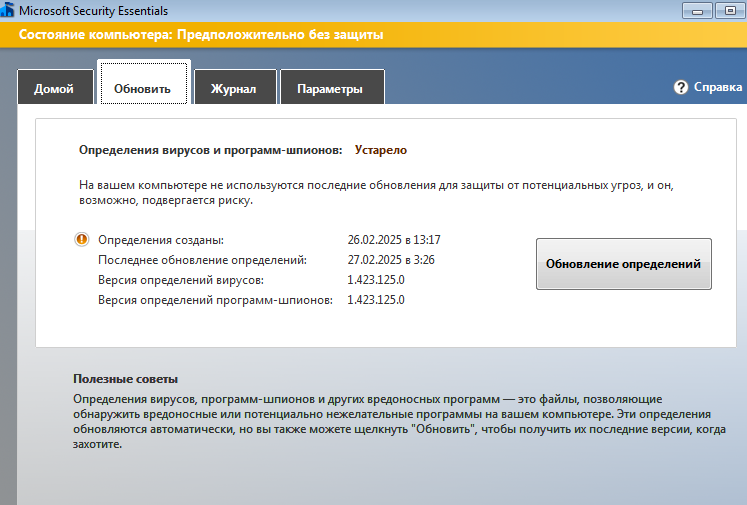Image resolution: width=747 pixels, height=505 pixels.
Task: Open the Домой tab
Action: click(55, 88)
